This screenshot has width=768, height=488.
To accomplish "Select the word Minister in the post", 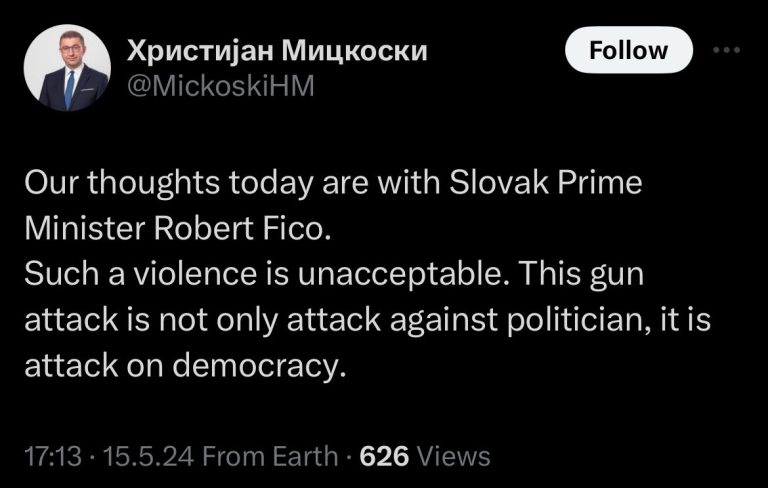I will [x=85, y=228].
